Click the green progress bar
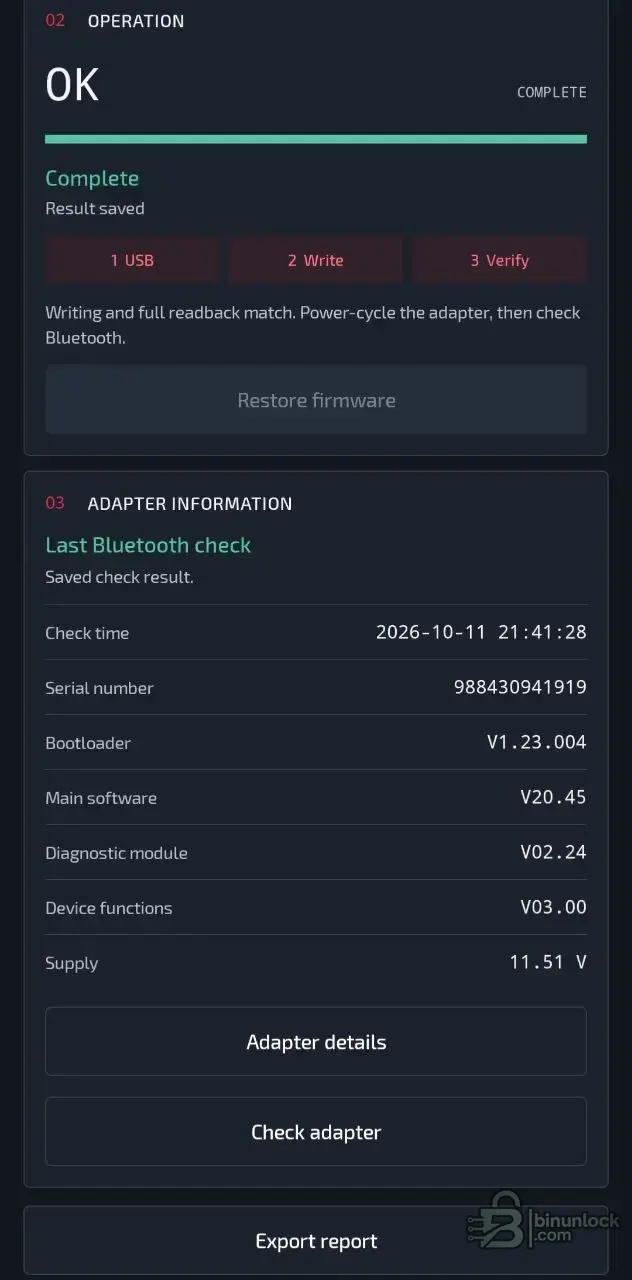This screenshot has width=632, height=1280. pyautogui.click(x=316, y=139)
